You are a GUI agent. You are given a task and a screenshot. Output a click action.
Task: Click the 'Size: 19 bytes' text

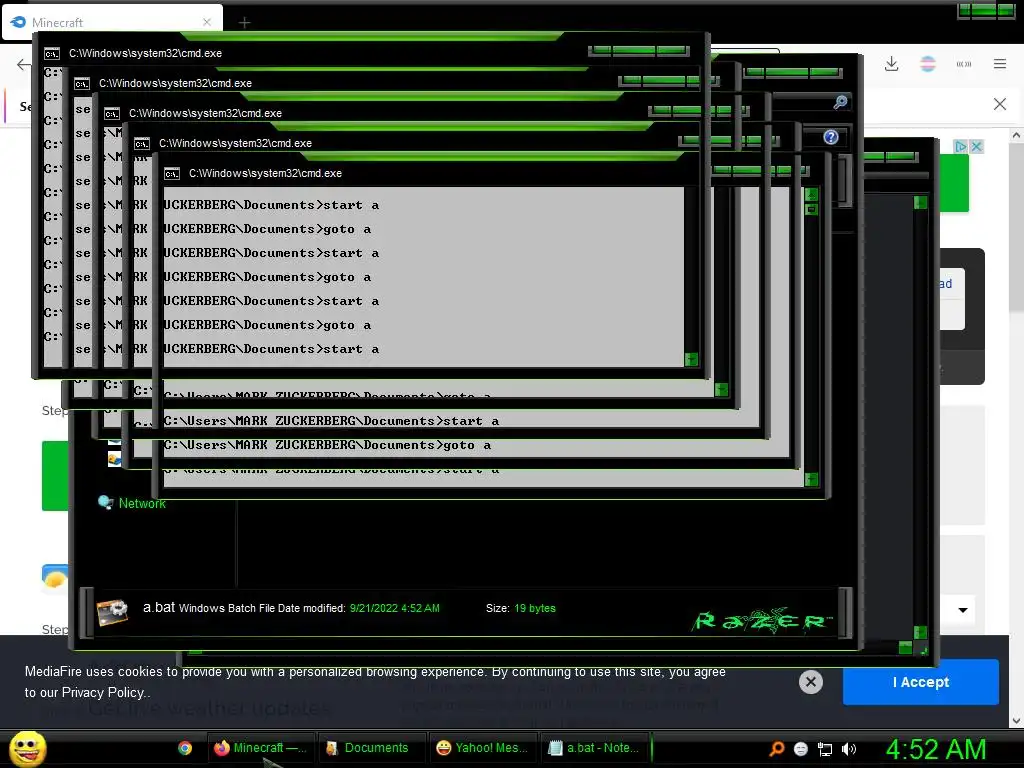pos(520,608)
